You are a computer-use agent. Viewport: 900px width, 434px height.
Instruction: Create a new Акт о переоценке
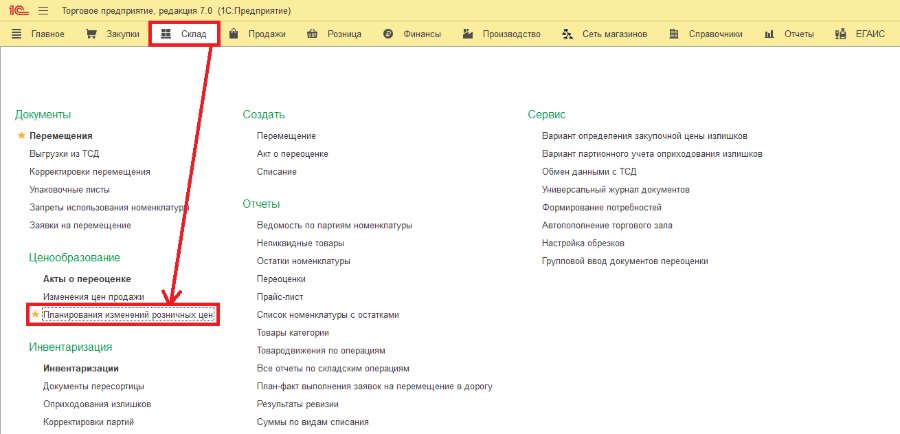(x=293, y=154)
